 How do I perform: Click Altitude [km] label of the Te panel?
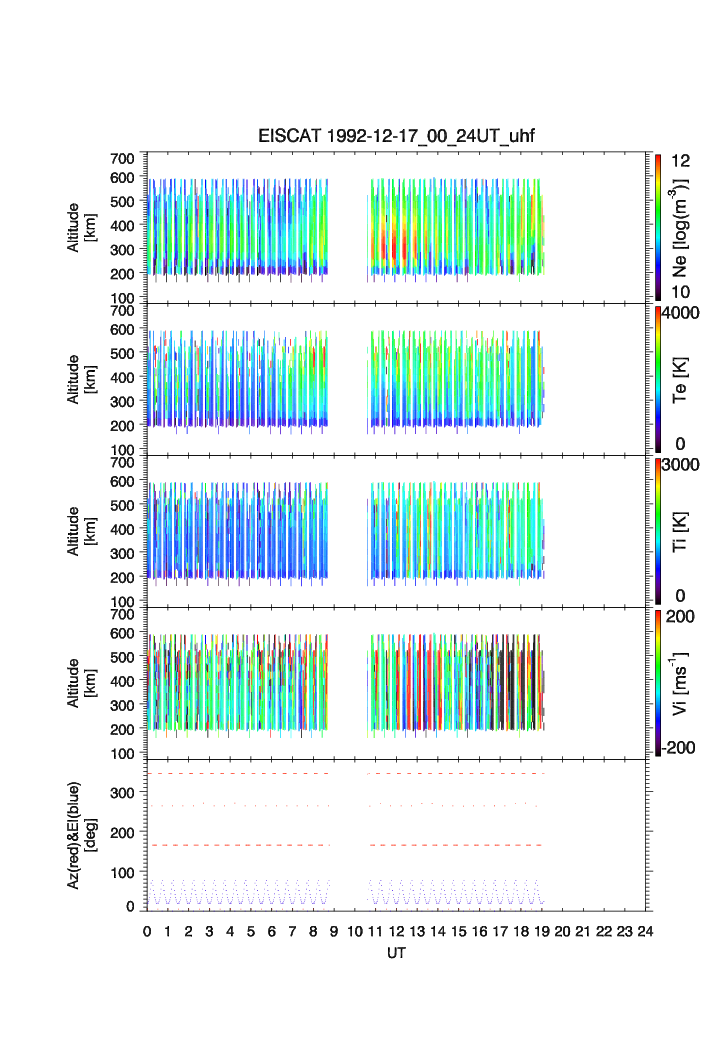click(81, 380)
